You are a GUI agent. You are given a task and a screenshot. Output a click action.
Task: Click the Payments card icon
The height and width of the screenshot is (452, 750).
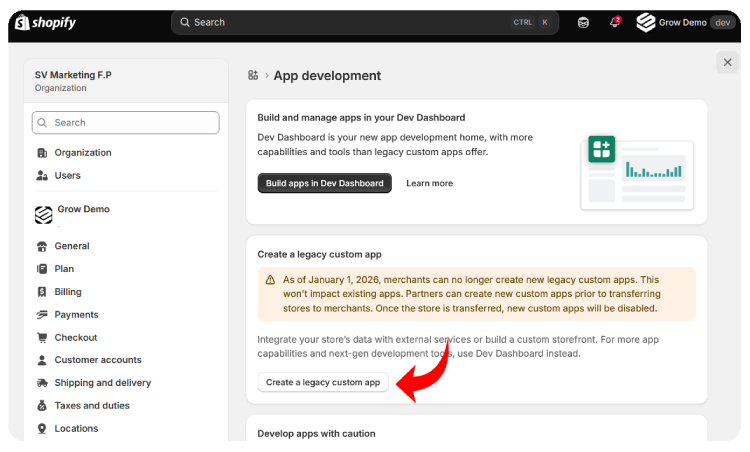click(42, 315)
